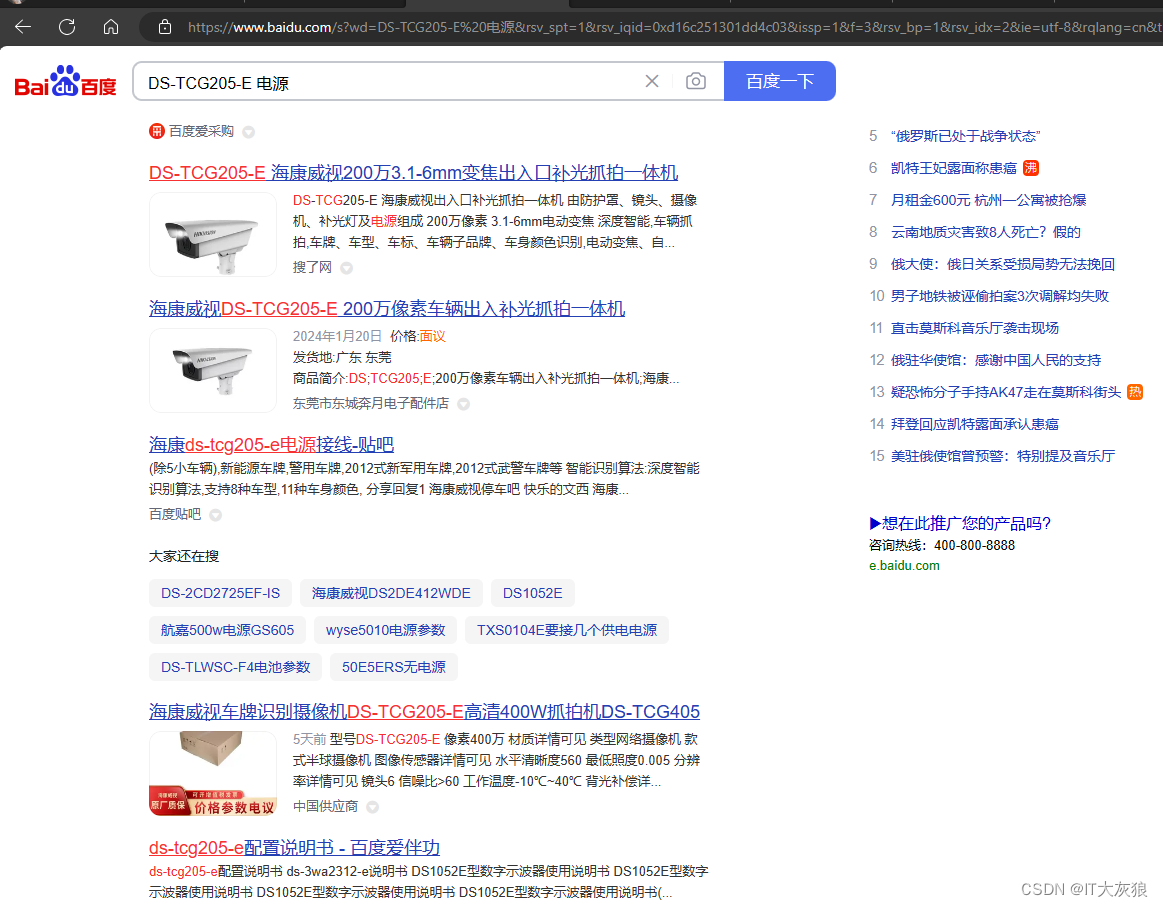Image resolution: width=1163 pixels, height=907 pixels.
Task: Open 海康威视DS-TCG205-E 200万像素车辆出入补光 link
Action: click(387, 309)
